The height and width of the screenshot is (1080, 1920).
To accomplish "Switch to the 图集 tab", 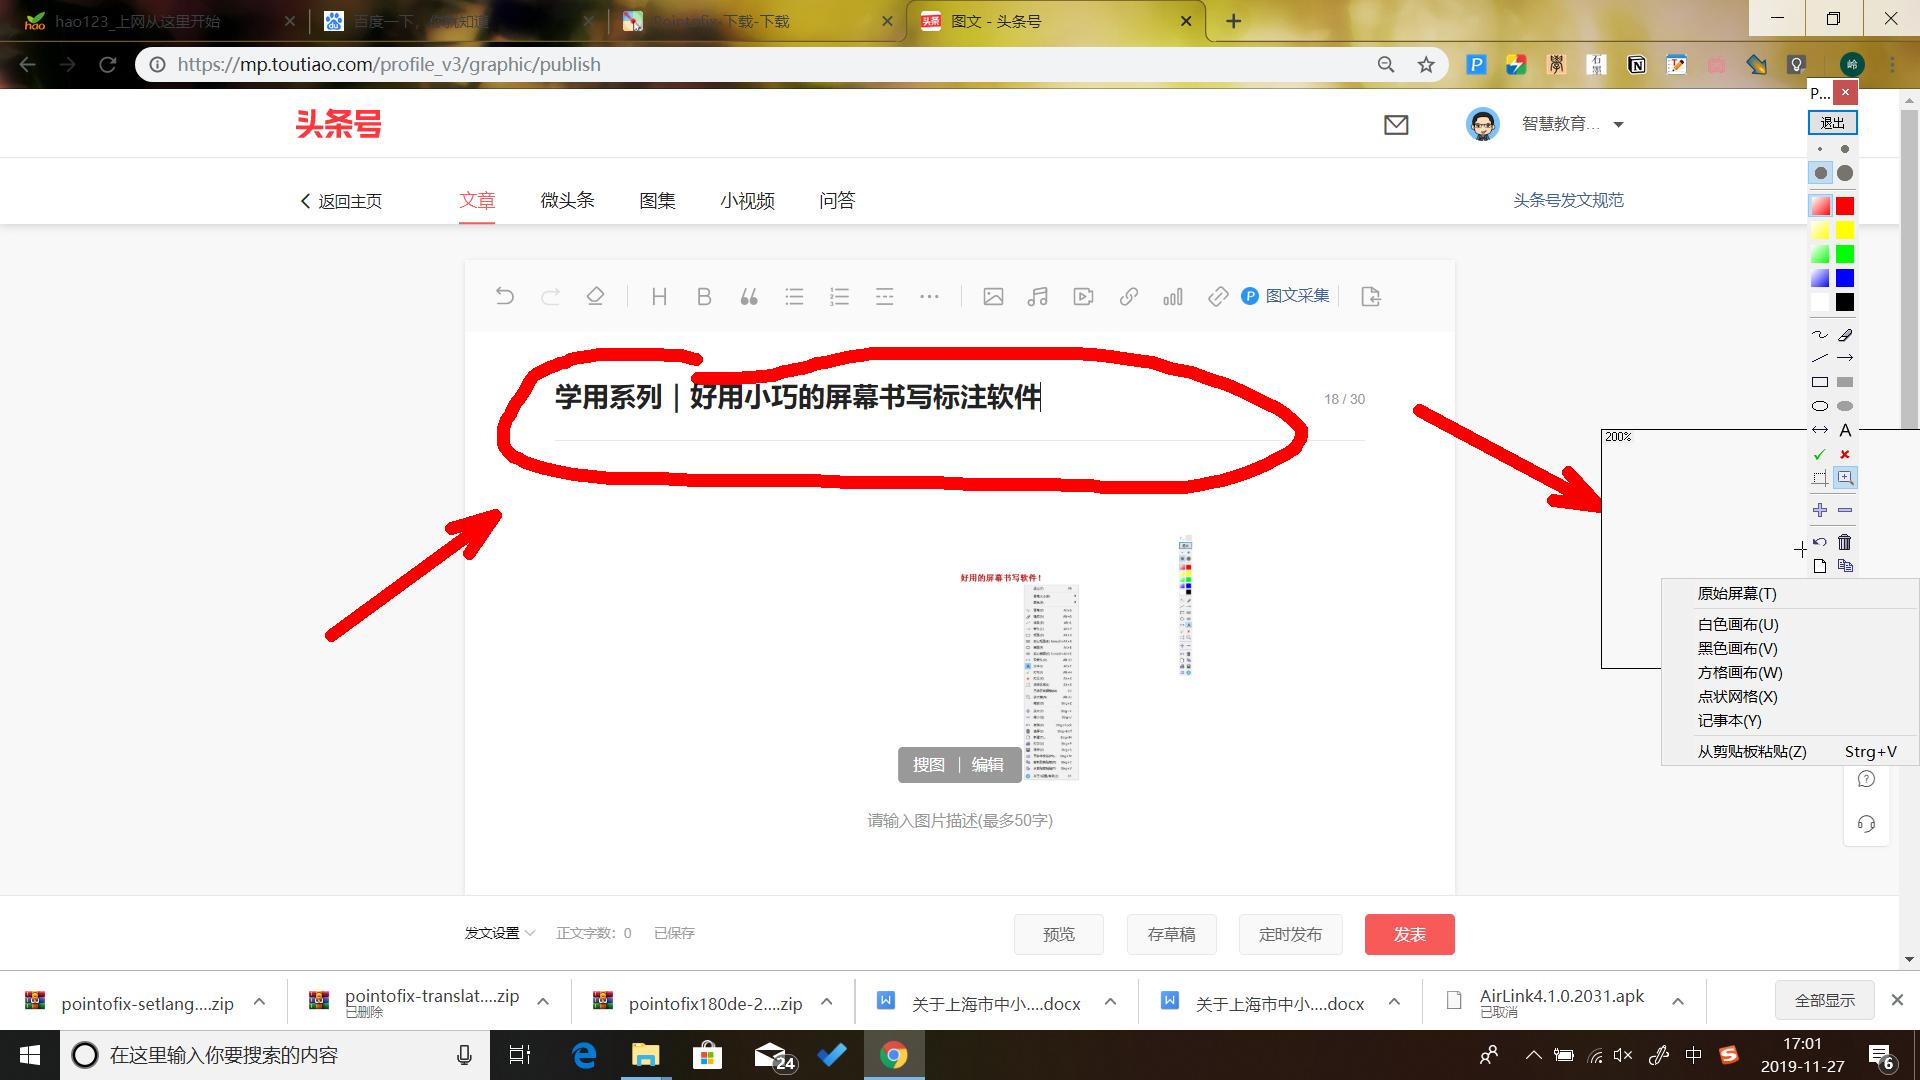I will click(657, 200).
